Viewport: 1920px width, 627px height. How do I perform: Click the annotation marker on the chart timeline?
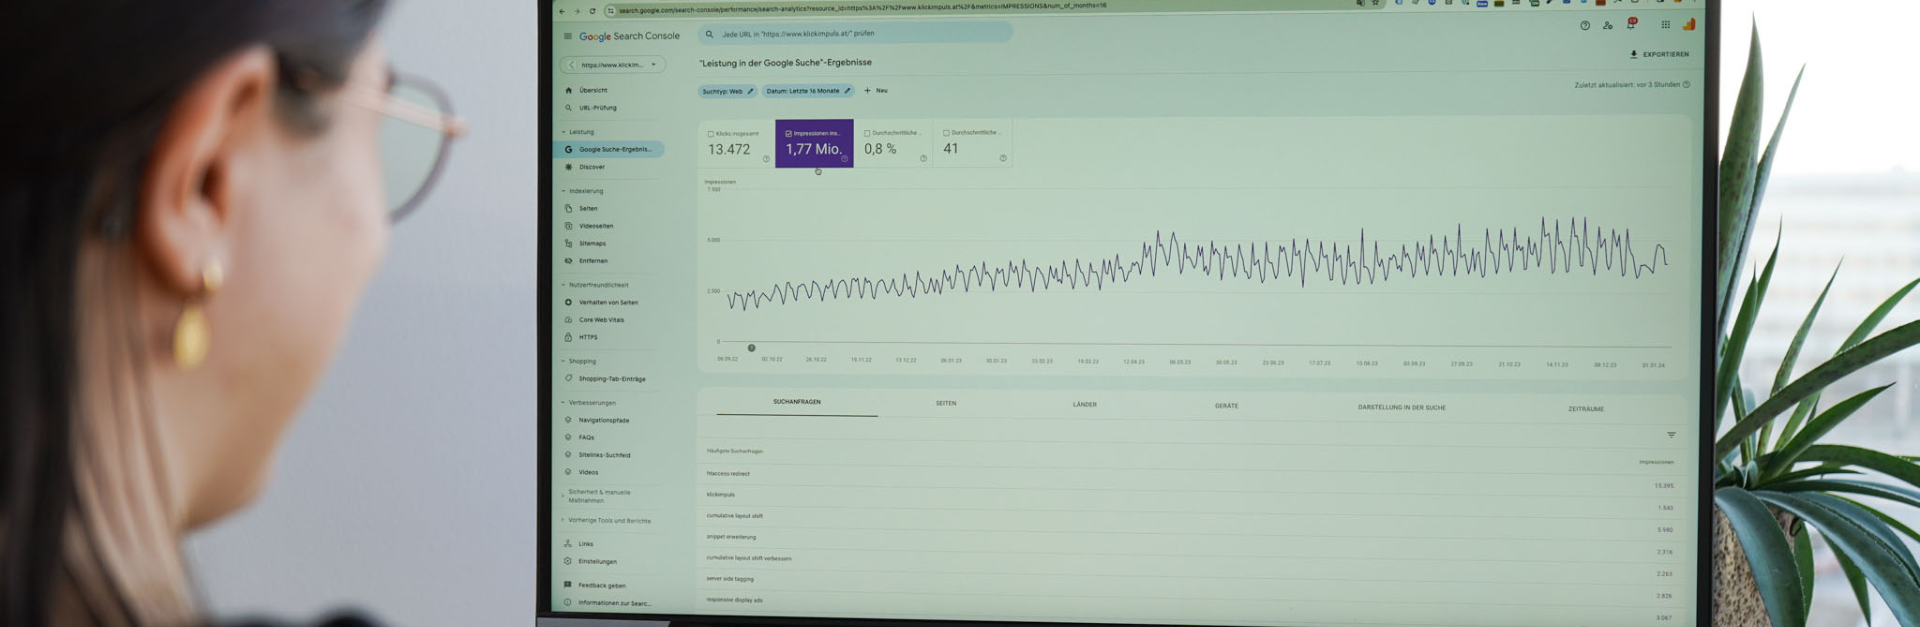click(x=752, y=348)
